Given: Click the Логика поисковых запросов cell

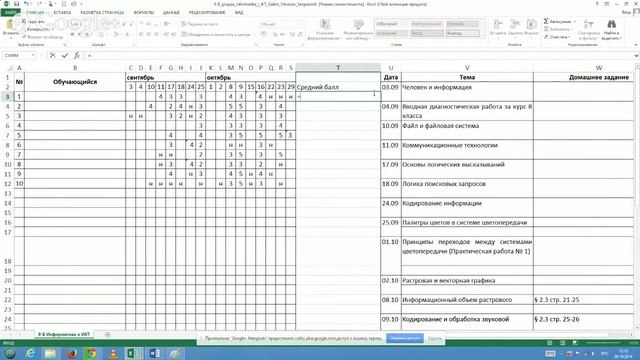Looking at the screenshot, I should click(x=467, y=188).
